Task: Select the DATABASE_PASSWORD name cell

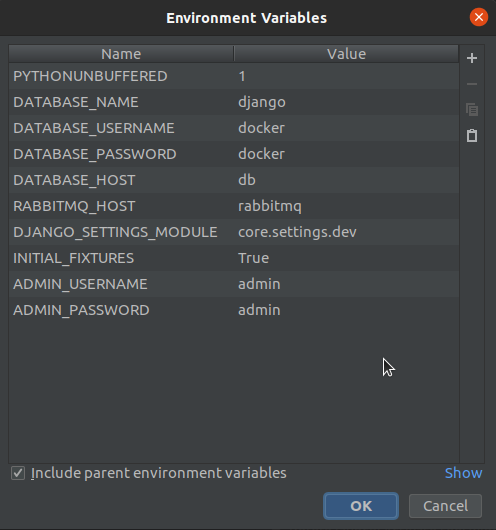Action: 121,154
